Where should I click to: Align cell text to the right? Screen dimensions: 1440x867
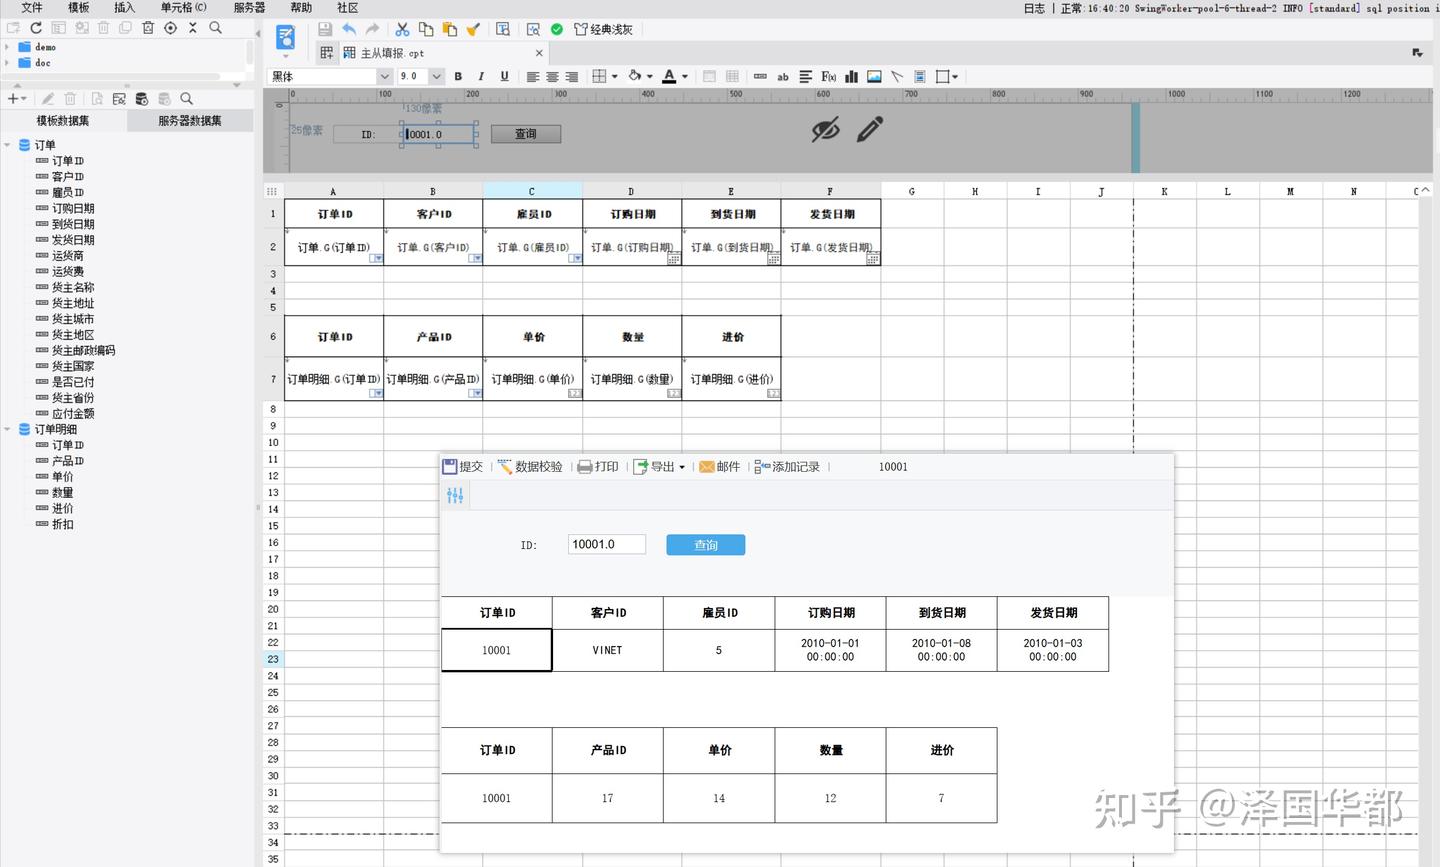tap(571, 77)
